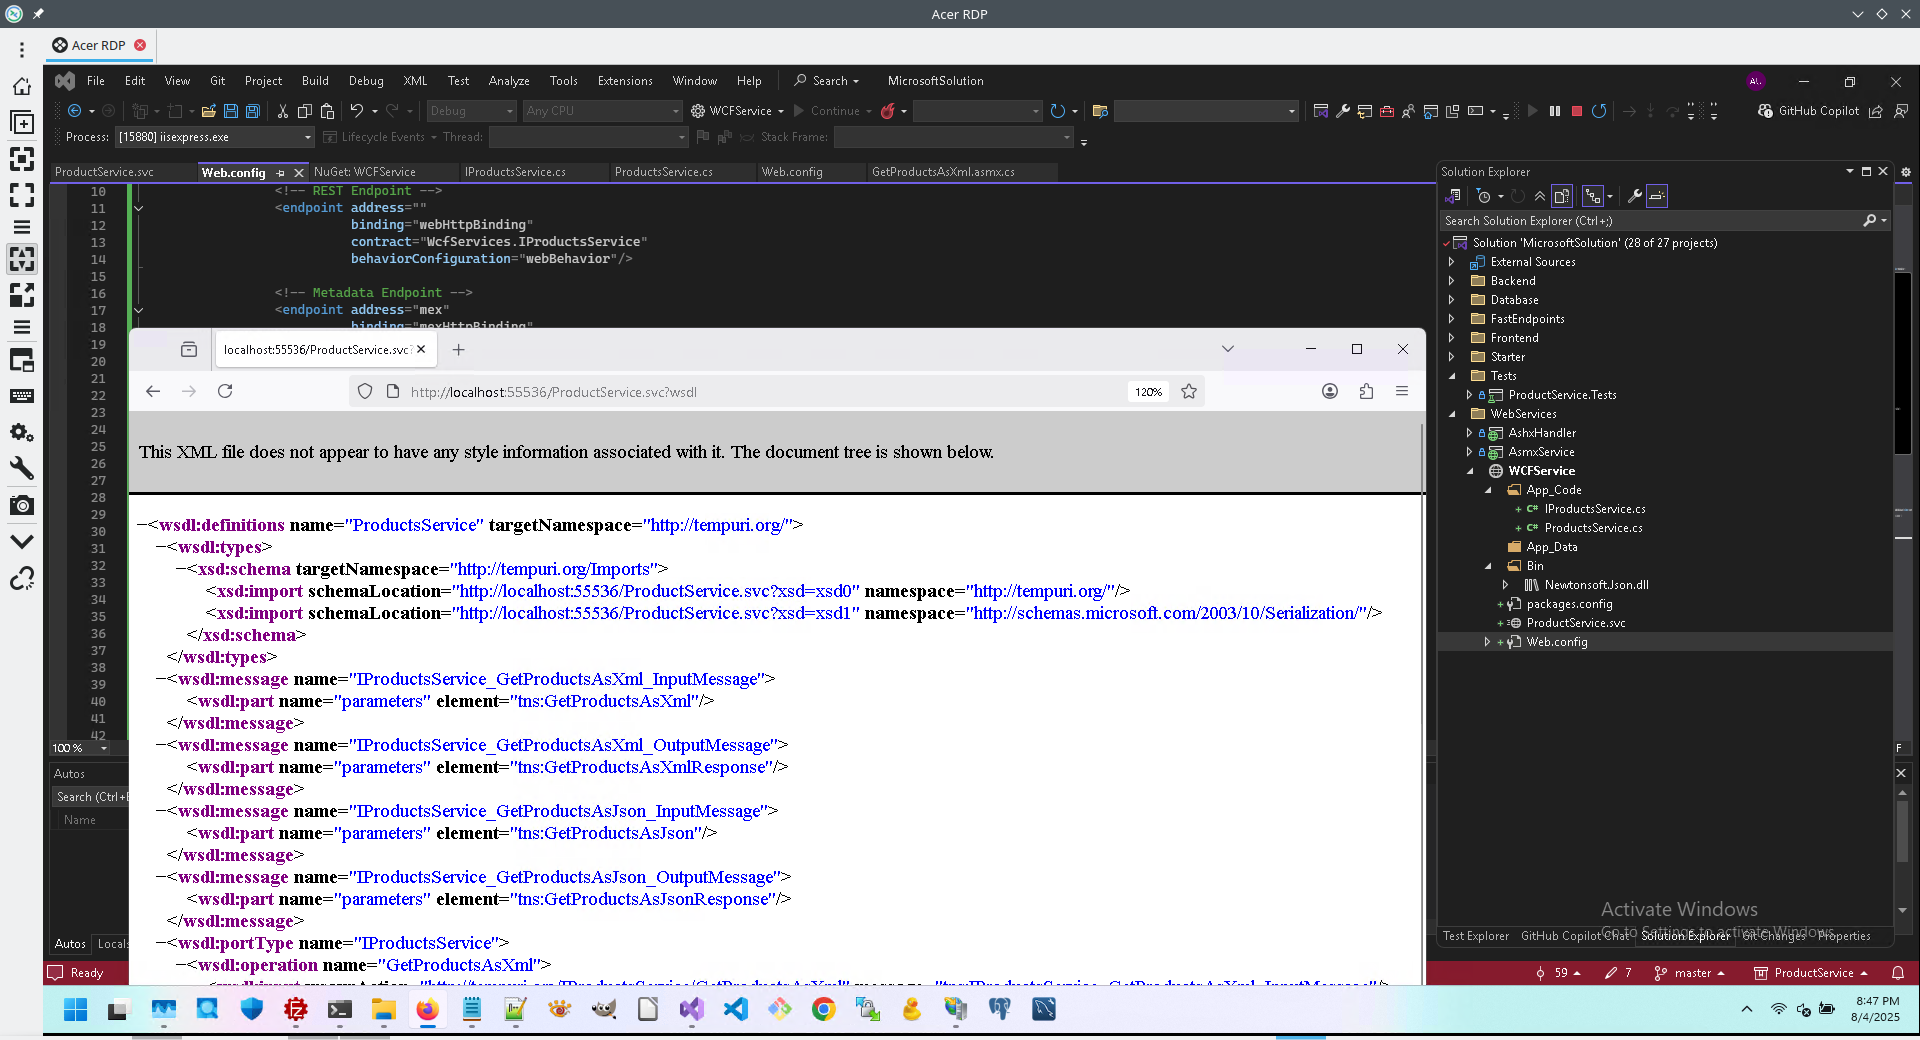Collapse the wsdl:types XML node
The height and width of the screenshot is (1040, 1920).
[161, 547]
